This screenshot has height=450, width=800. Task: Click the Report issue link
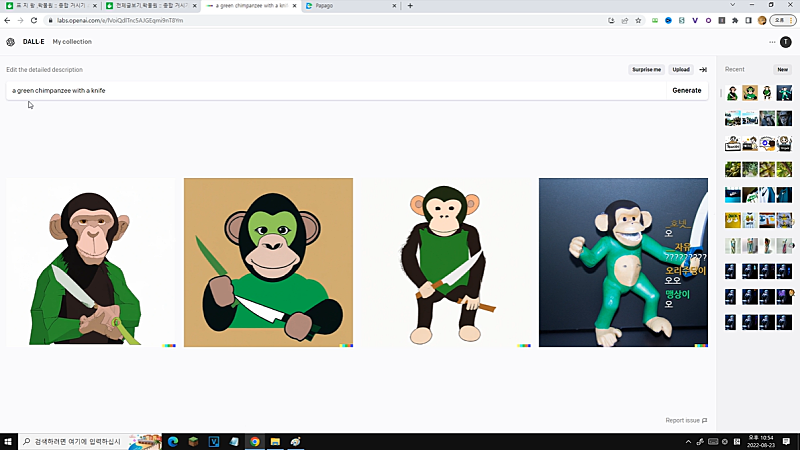686,420
